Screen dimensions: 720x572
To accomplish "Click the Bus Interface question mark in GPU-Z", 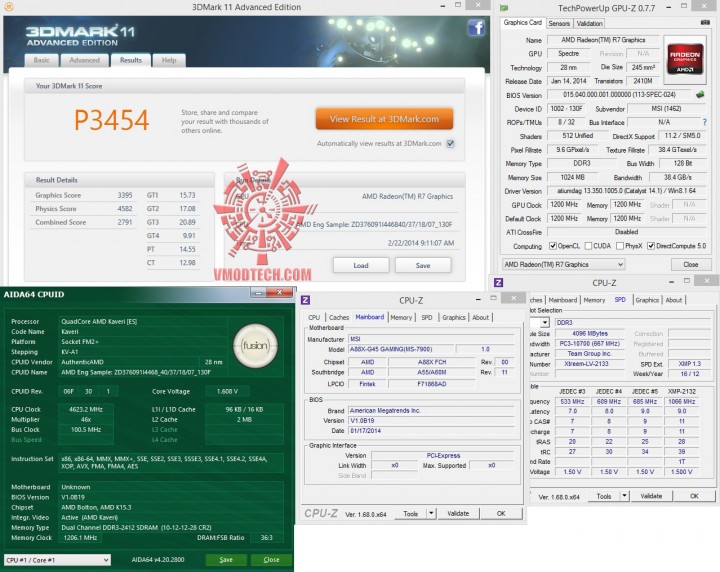I will point(704,123).
